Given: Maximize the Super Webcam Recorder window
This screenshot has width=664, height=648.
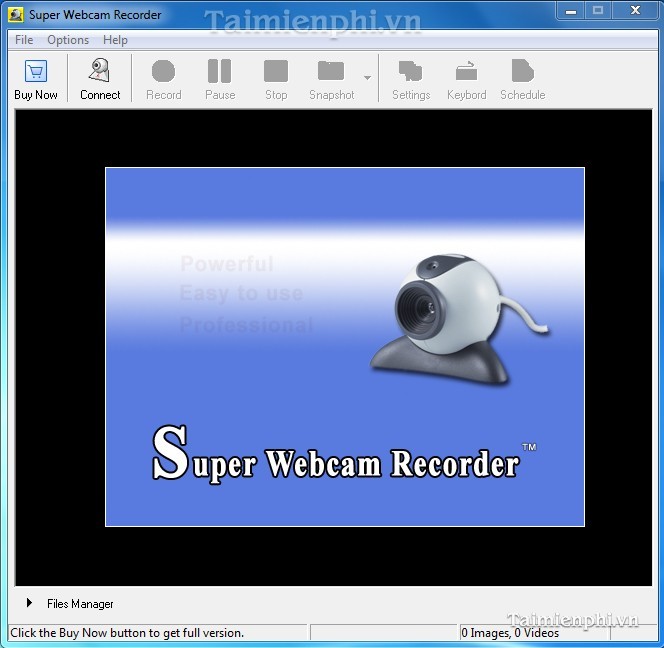Looking at the screenshot, I should tap(598, 11).
